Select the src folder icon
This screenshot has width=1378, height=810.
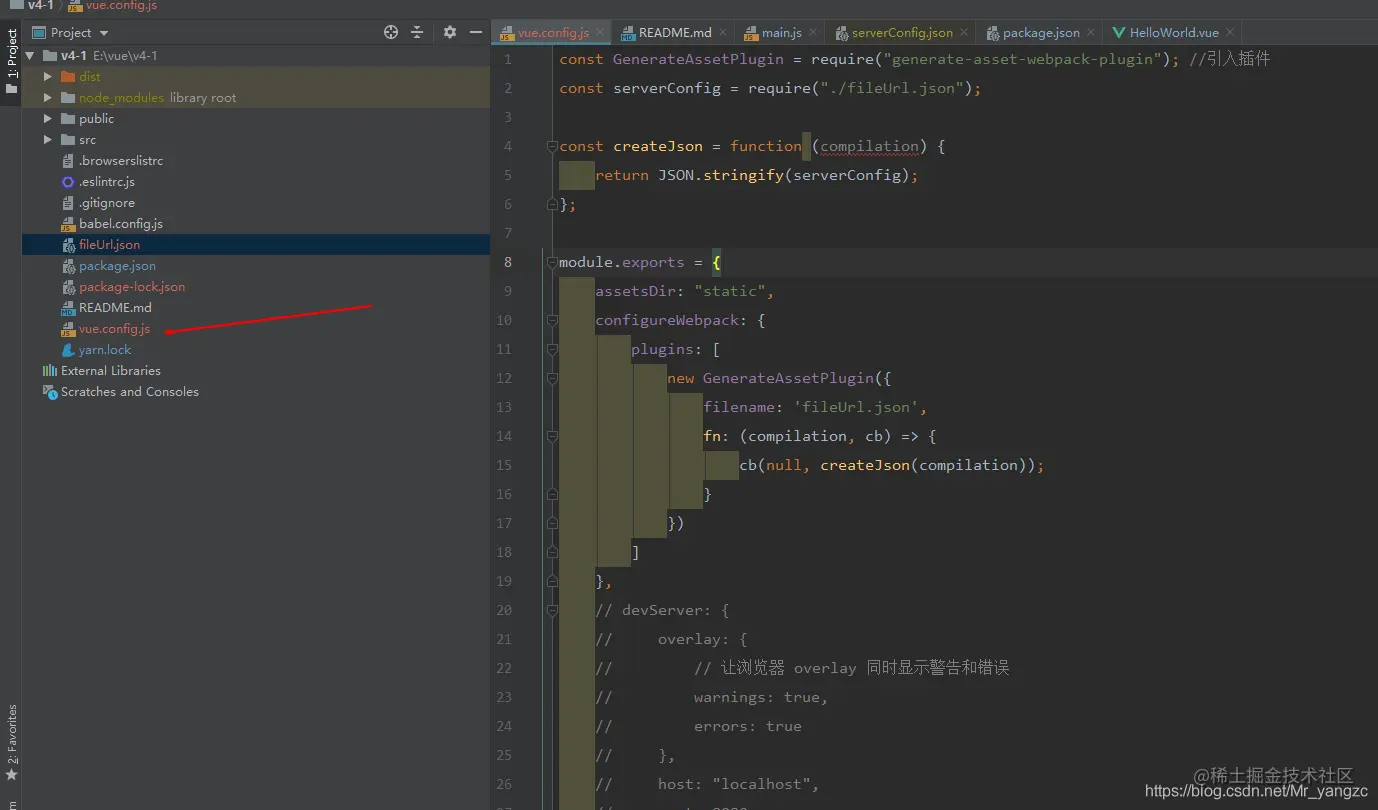tap(68, 139)
